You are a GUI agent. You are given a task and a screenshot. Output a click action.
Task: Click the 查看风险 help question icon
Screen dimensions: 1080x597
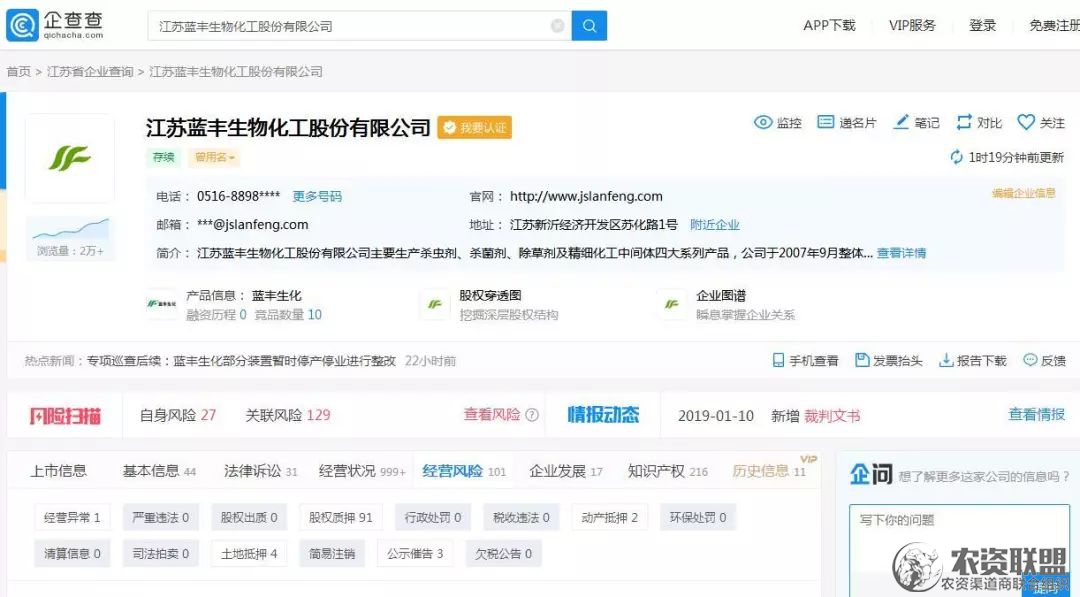point(532,415)
